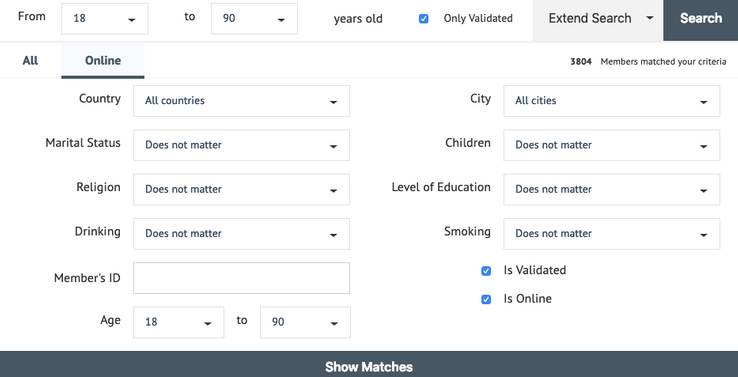The width and height of the screenshot is (738, 377).
Task: Open the Level of Education dropdown
Action: pyautogui.click(x=611, y=189)
